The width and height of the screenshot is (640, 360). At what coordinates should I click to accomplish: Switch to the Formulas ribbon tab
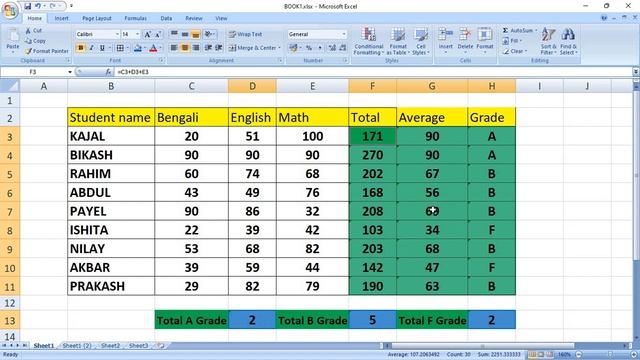click(x=136, y=18)
